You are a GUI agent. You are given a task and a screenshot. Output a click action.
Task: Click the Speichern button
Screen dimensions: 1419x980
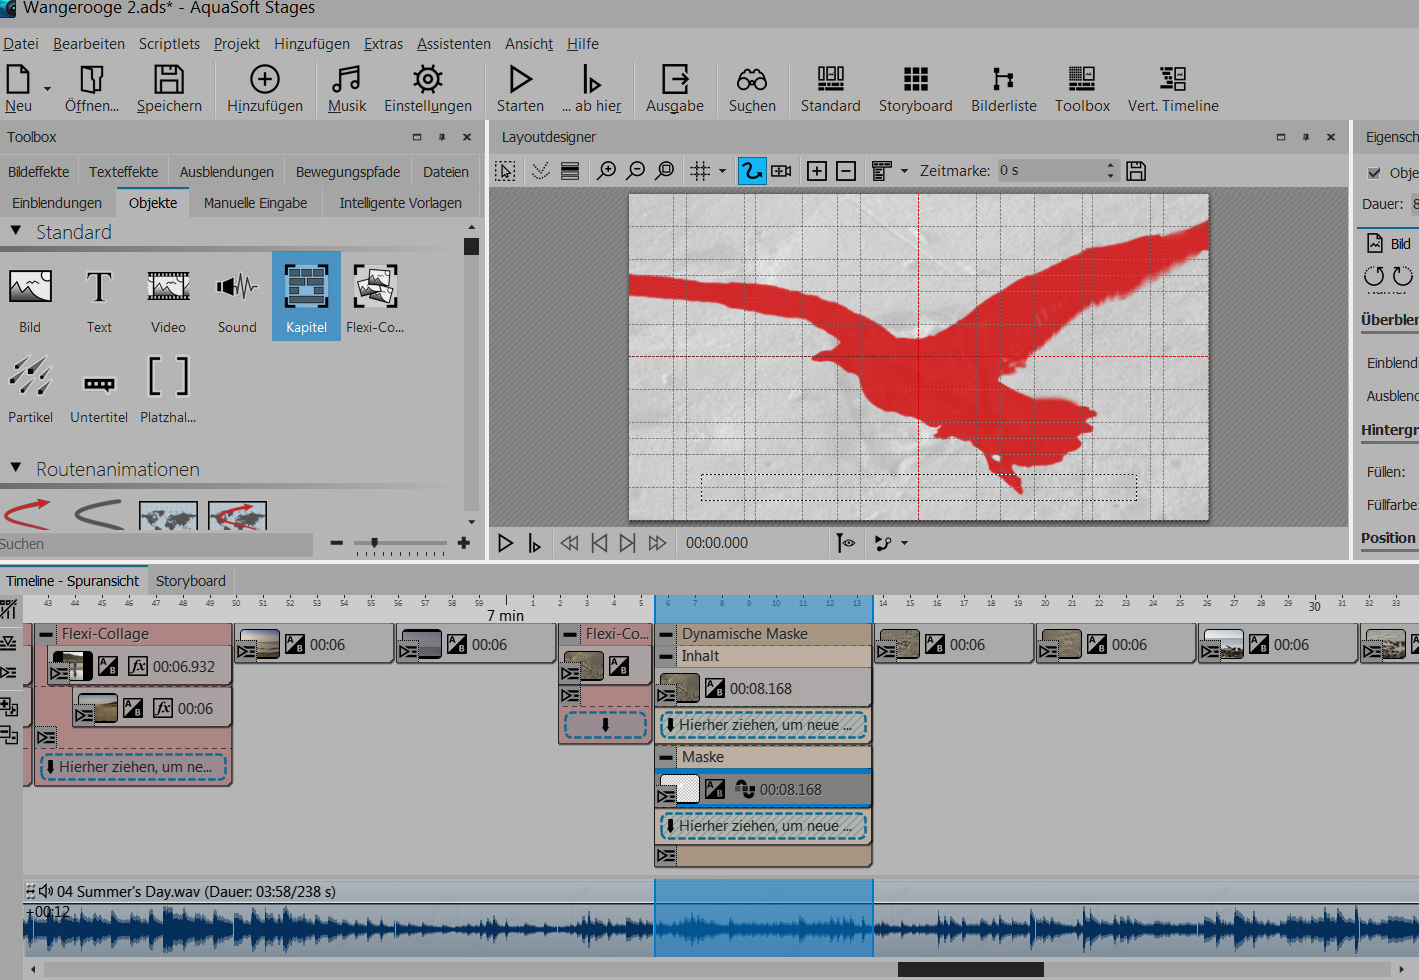pyautogui.click(x=169, y=88)
